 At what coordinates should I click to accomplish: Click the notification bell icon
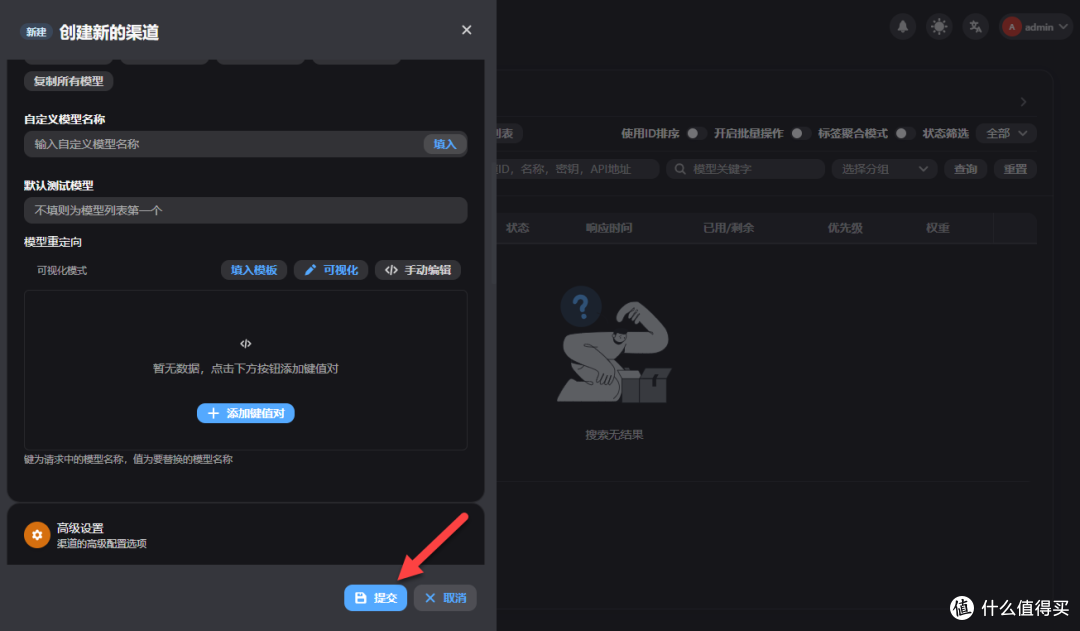coord(902,27)
